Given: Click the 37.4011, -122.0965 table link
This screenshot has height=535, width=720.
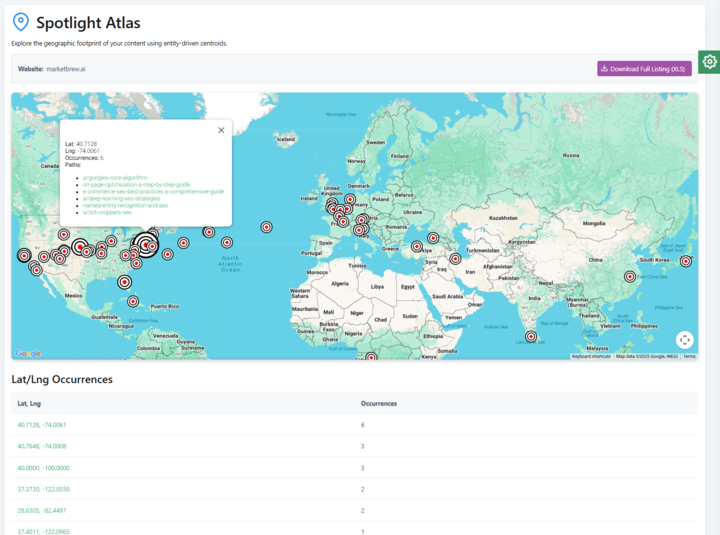Looking at the screenshot, I should pos(44,531).
